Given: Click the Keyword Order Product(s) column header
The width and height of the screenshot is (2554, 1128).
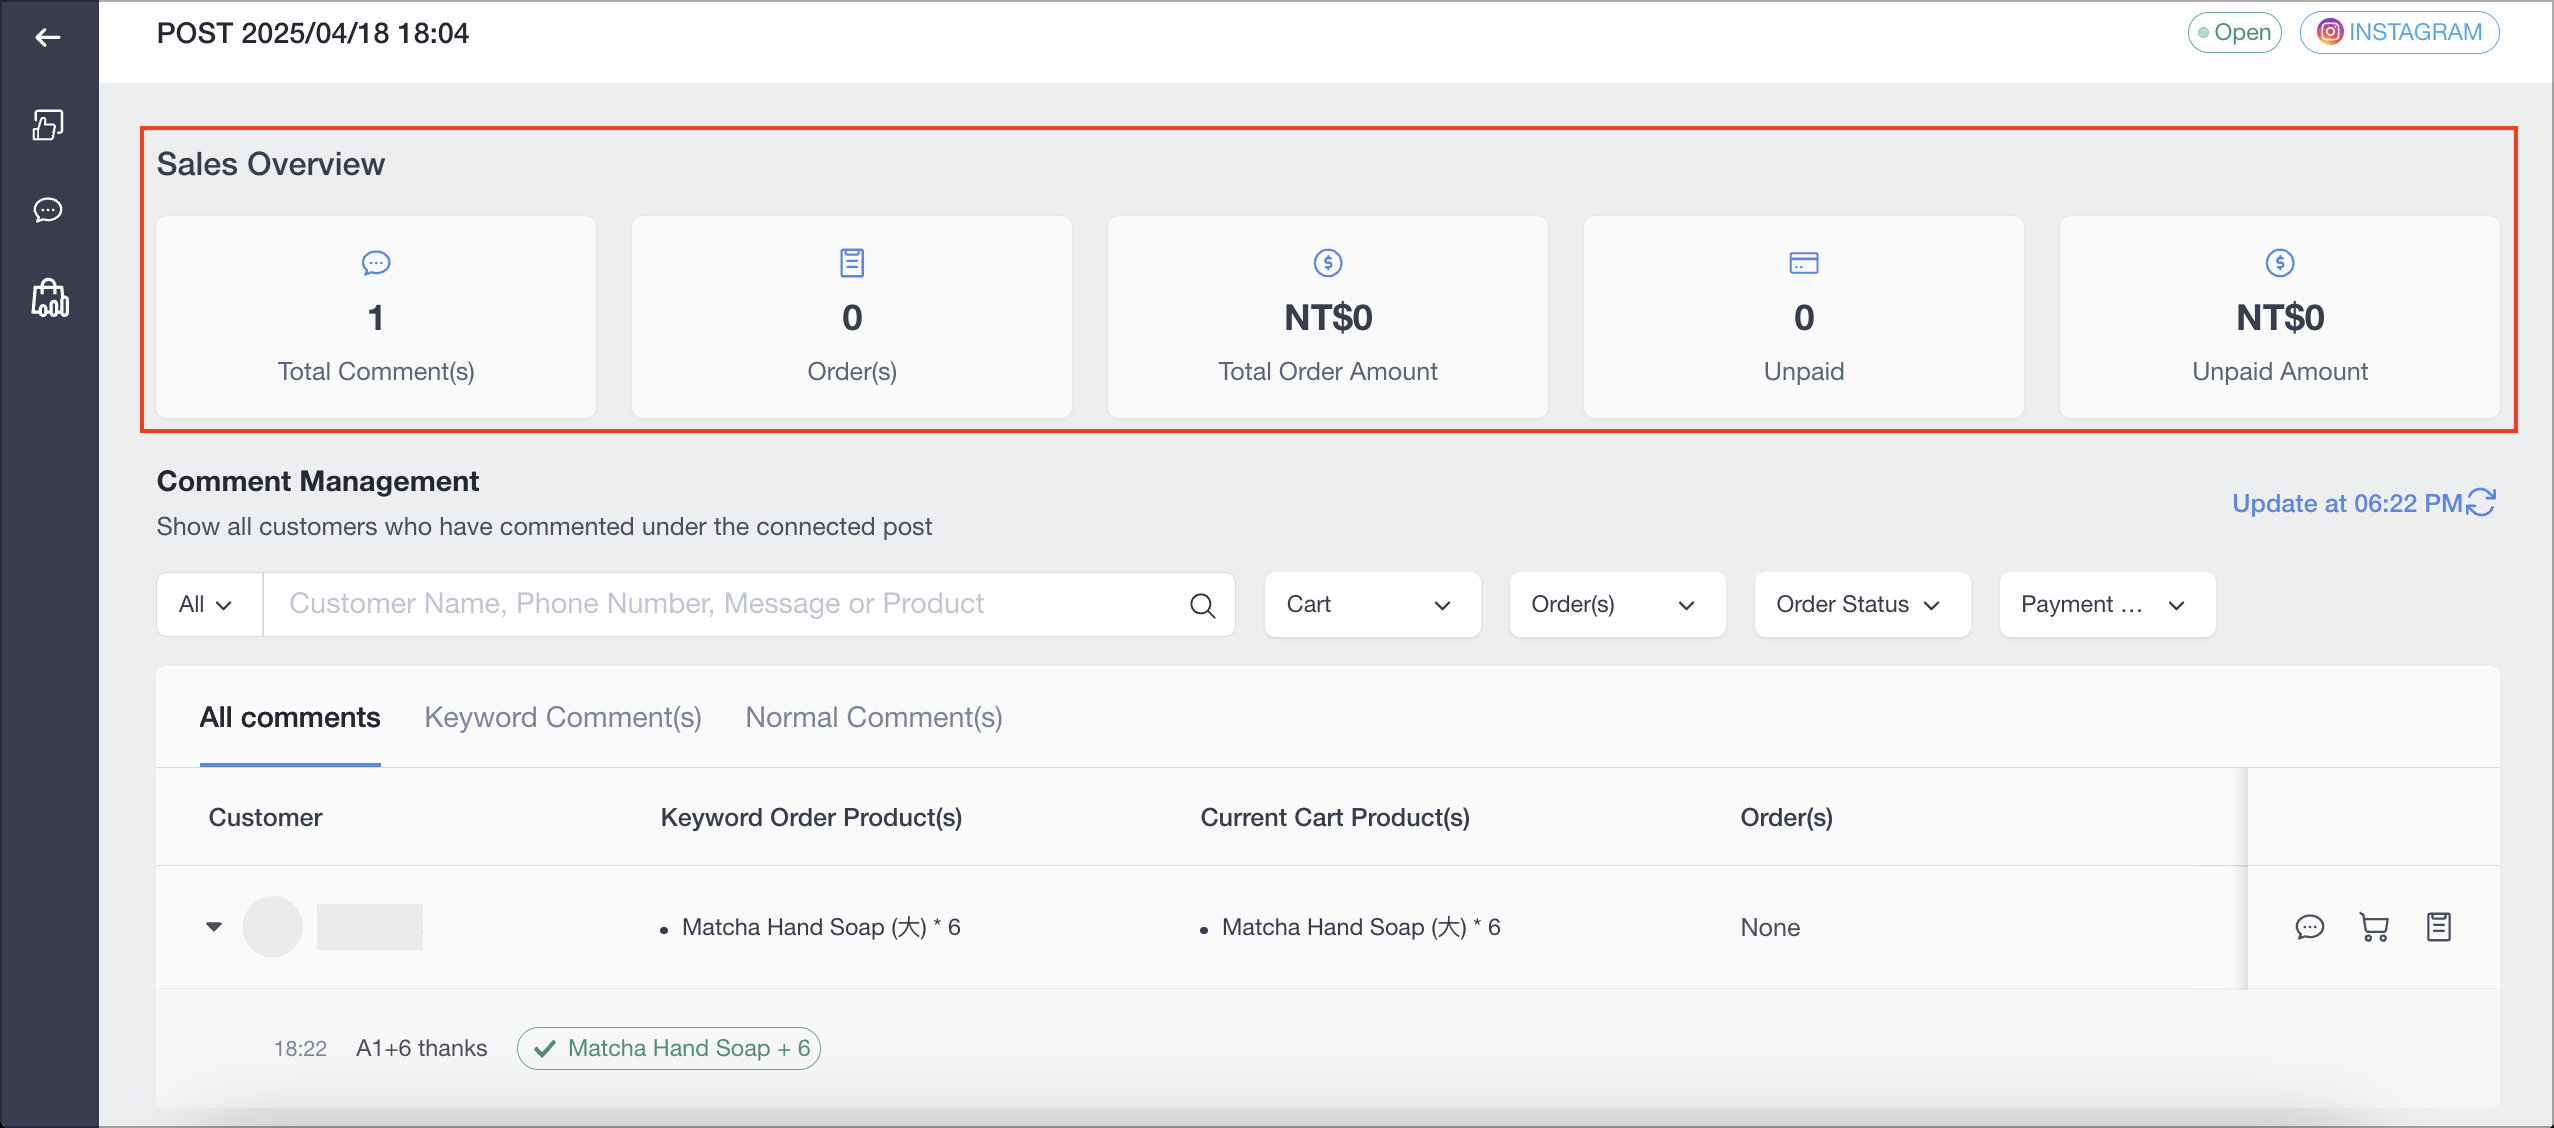Looking at the screenshot, I should (811, 817).
